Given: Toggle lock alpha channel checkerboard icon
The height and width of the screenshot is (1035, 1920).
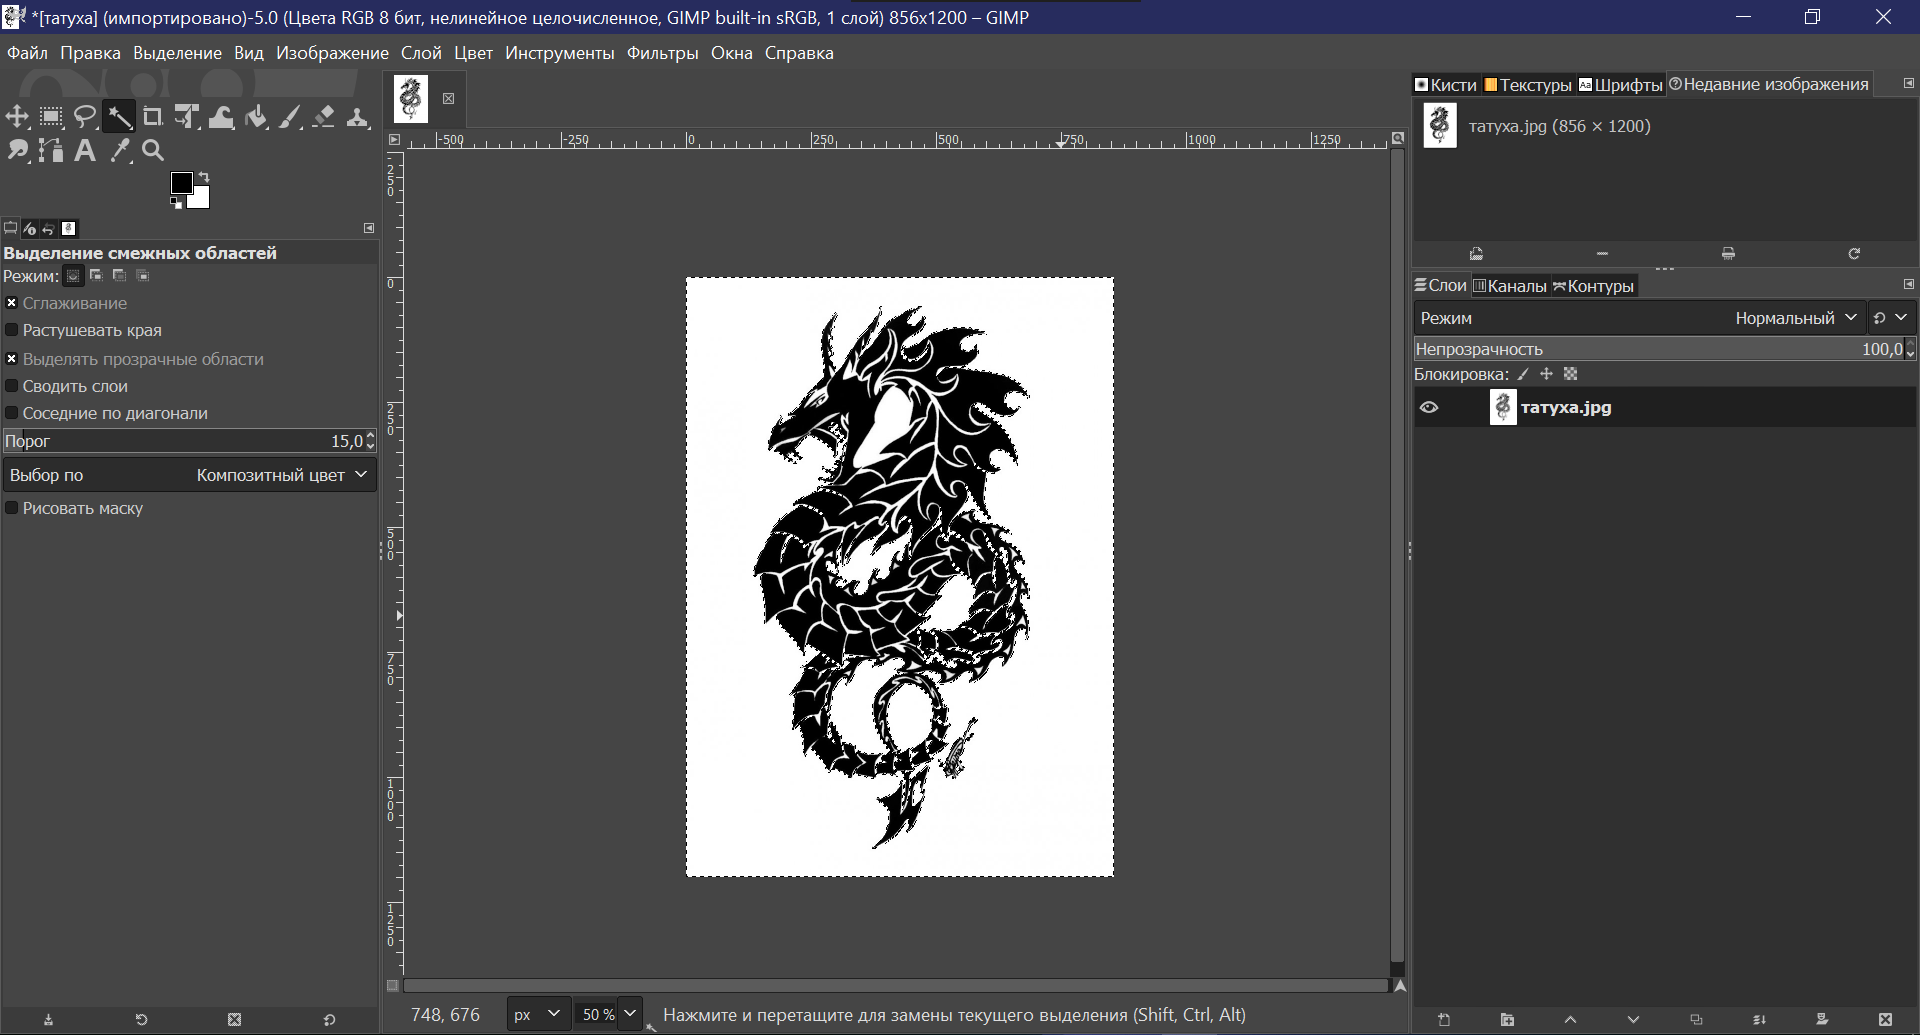Looking at the screenshot, I should tap(1571, 375).
